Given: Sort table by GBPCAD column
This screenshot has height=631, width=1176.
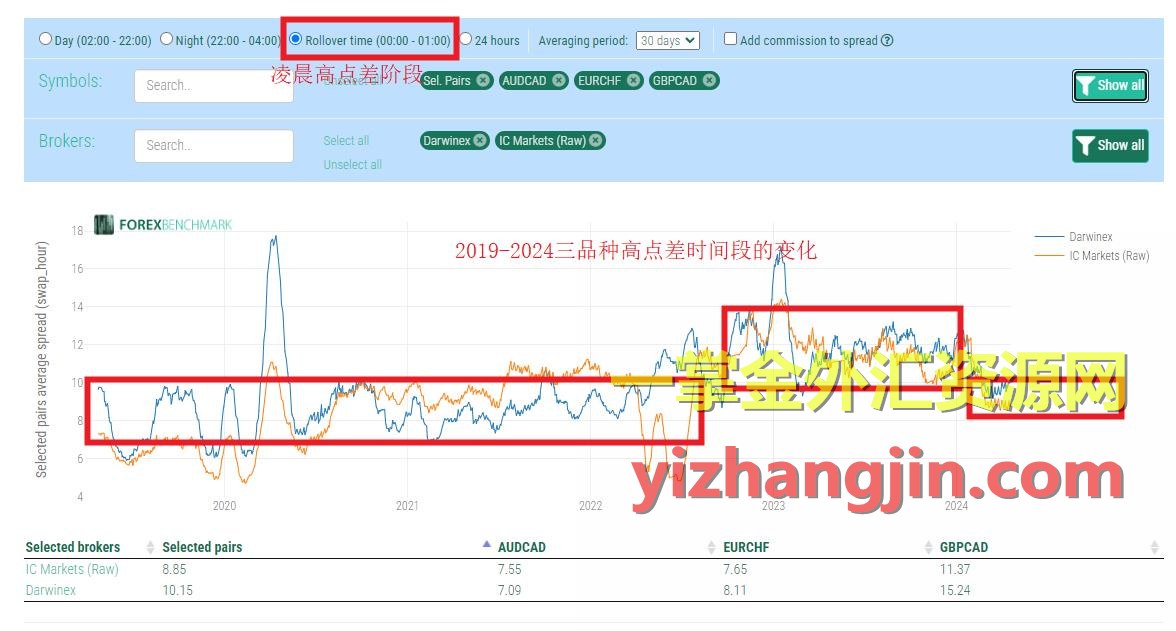Looking at the screenshot, I should 964,547.
